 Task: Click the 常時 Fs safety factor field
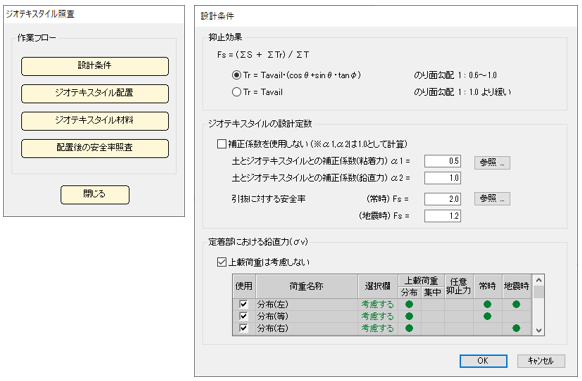pos(442,199)
